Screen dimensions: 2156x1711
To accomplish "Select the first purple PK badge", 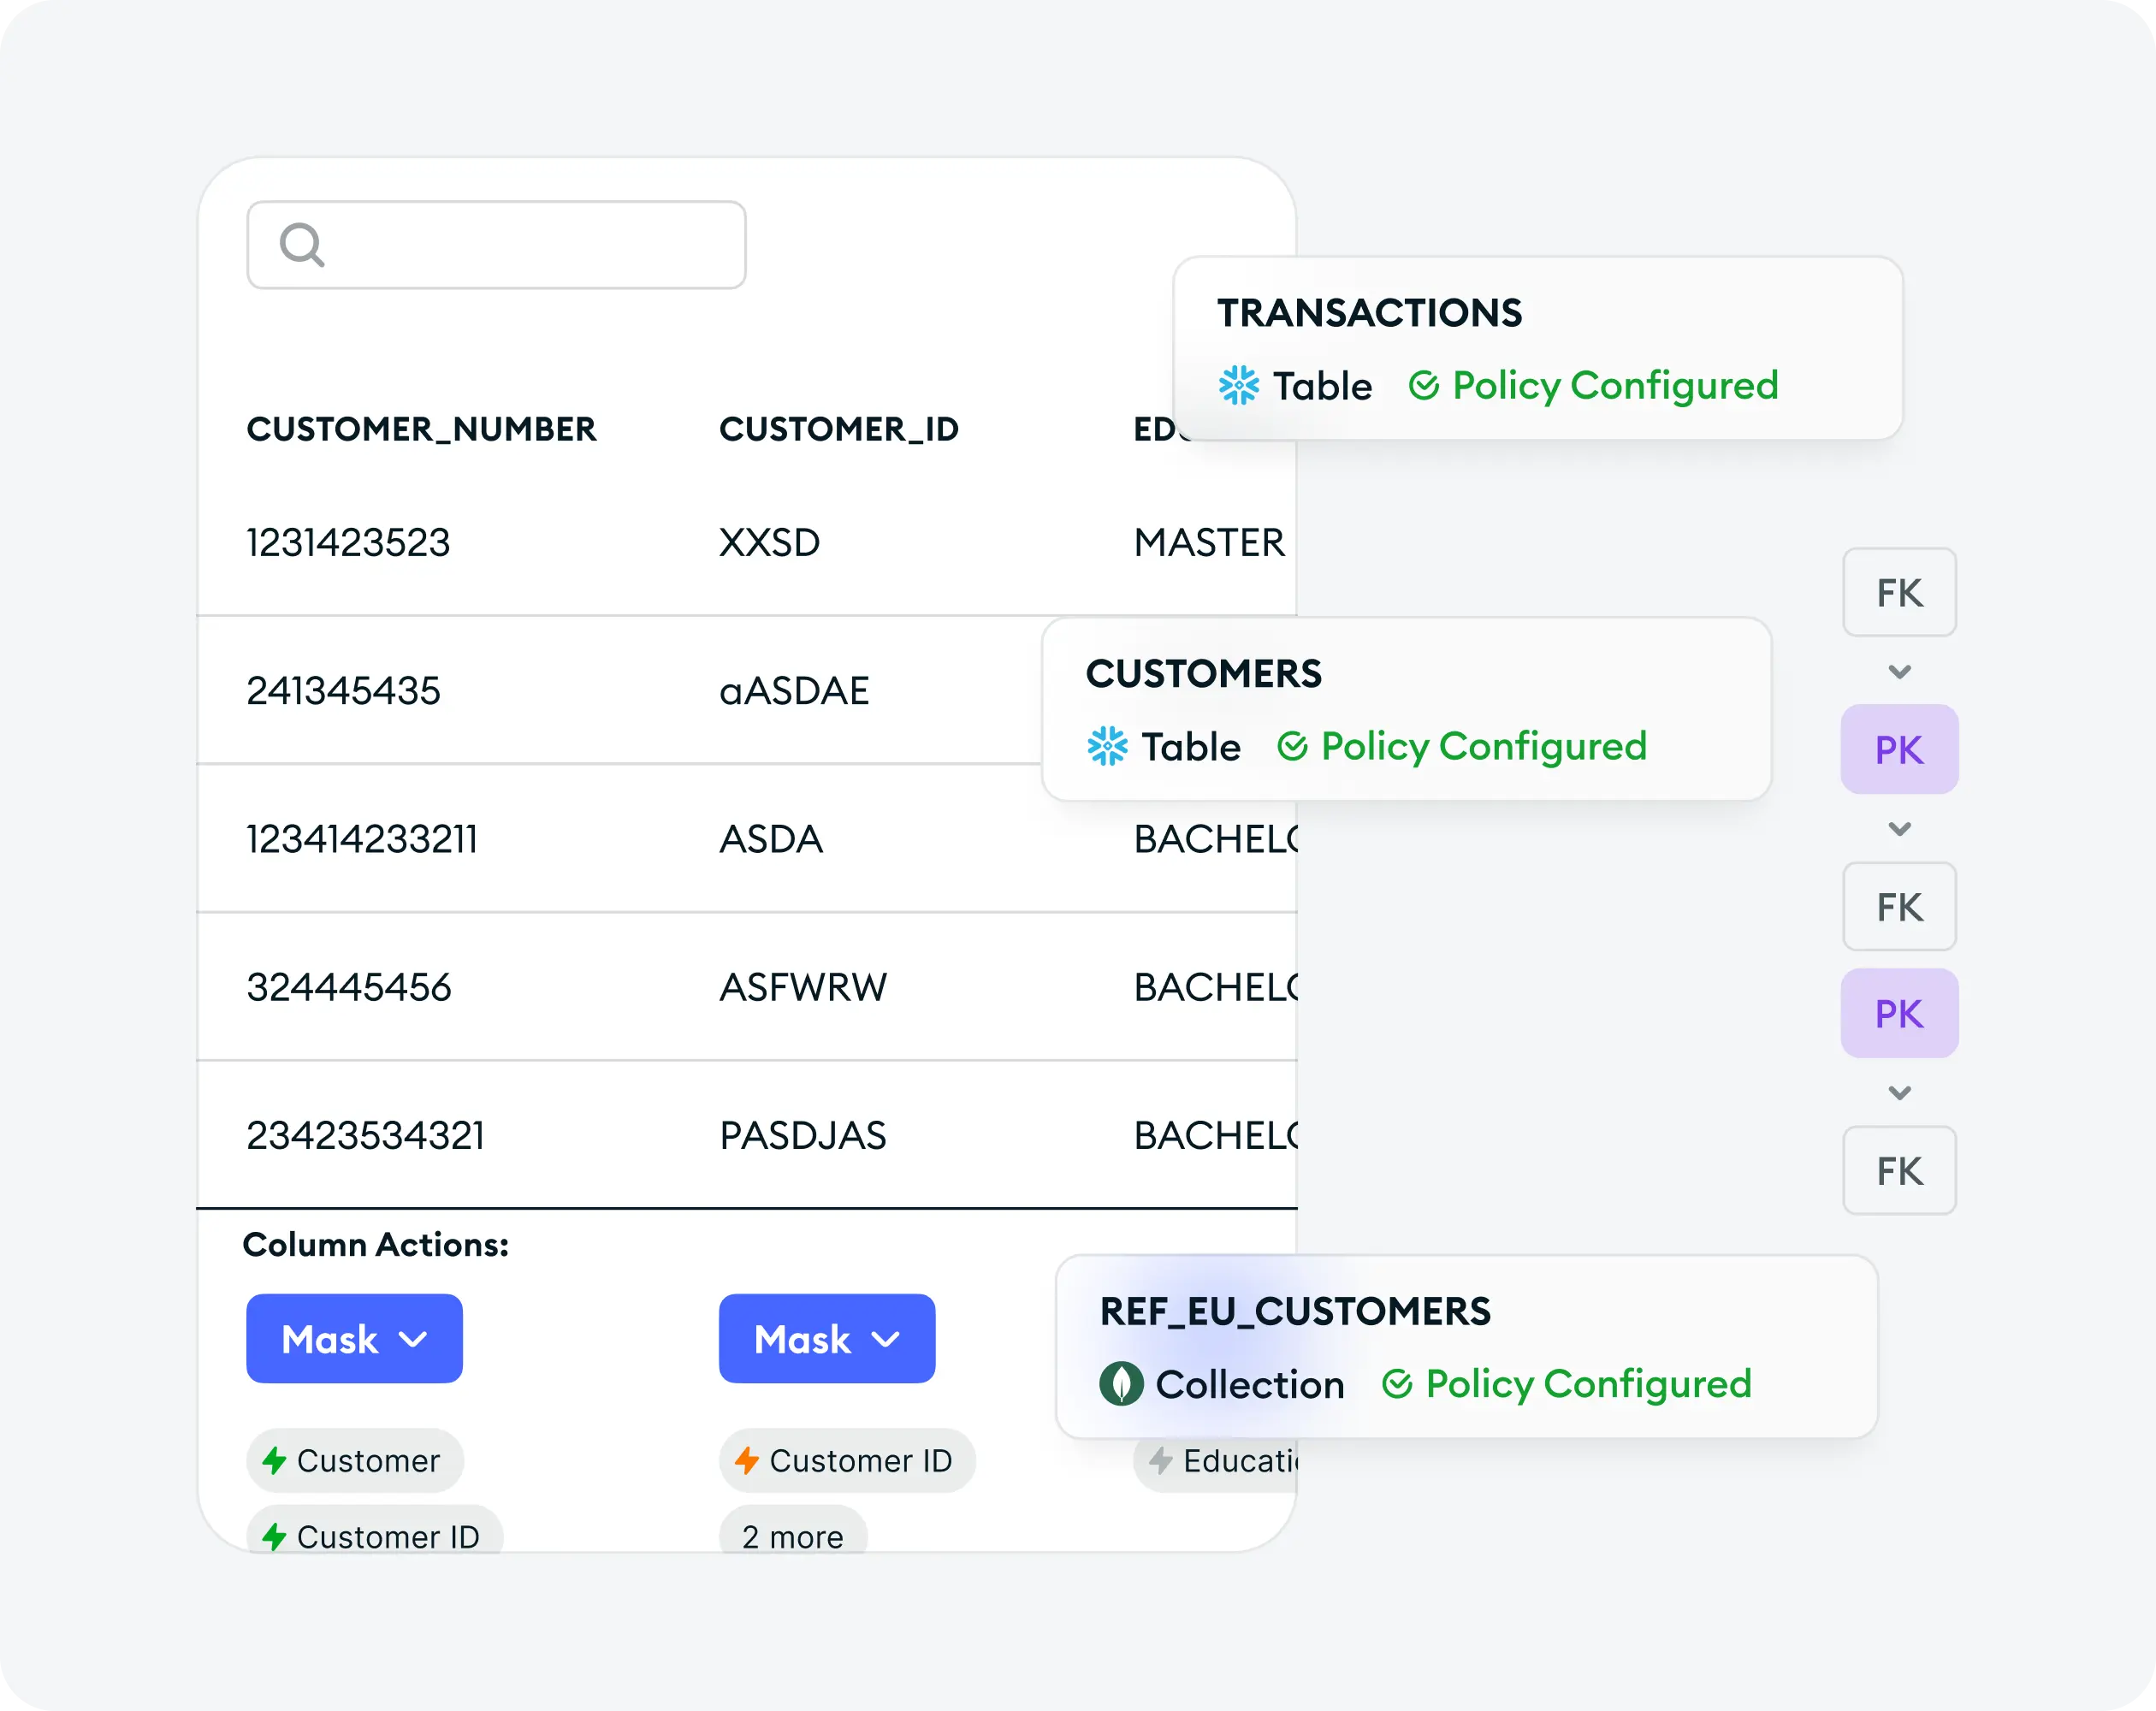I will tap(1900, 750).
